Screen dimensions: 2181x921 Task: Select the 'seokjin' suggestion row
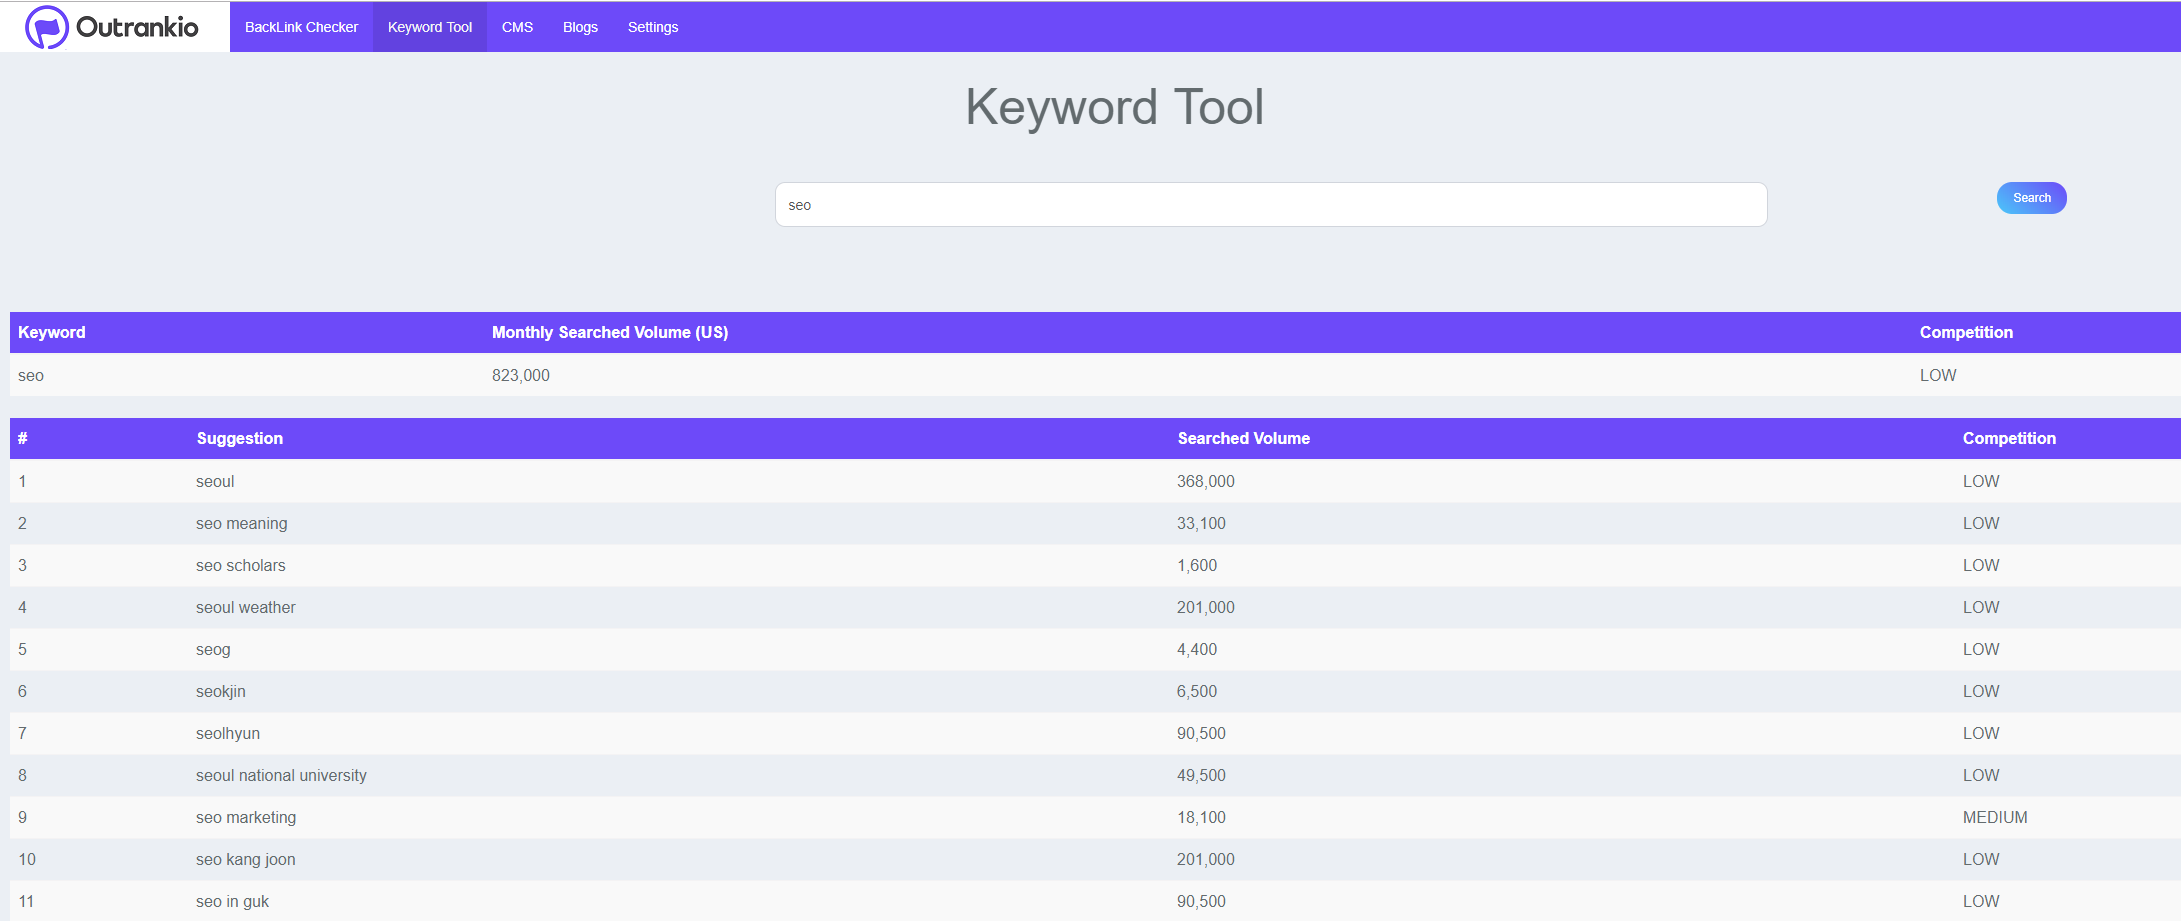pyautogui.click(x=220, y=692)
